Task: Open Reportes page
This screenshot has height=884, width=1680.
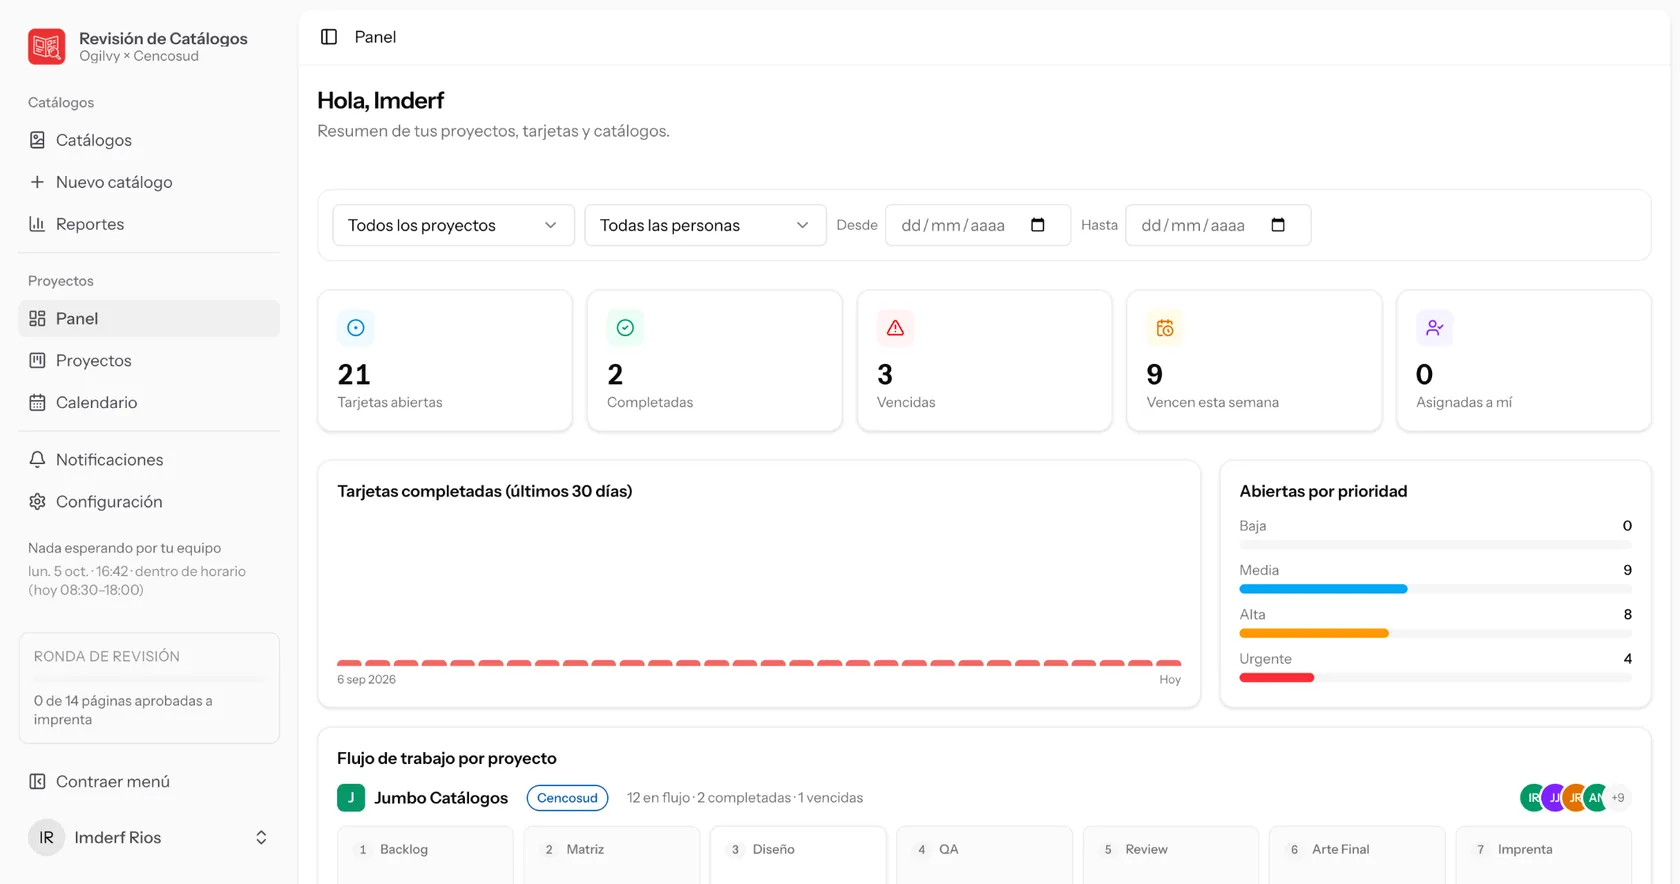Action: tap(149, 224)
